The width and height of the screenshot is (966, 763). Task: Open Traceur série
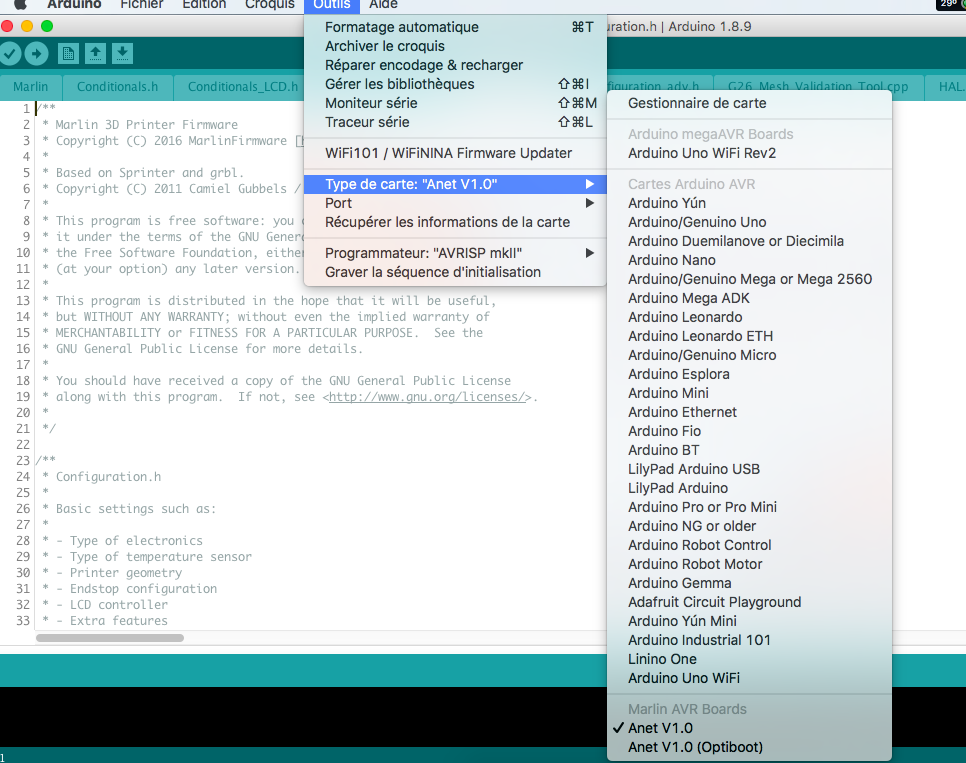tap(455, 122)
